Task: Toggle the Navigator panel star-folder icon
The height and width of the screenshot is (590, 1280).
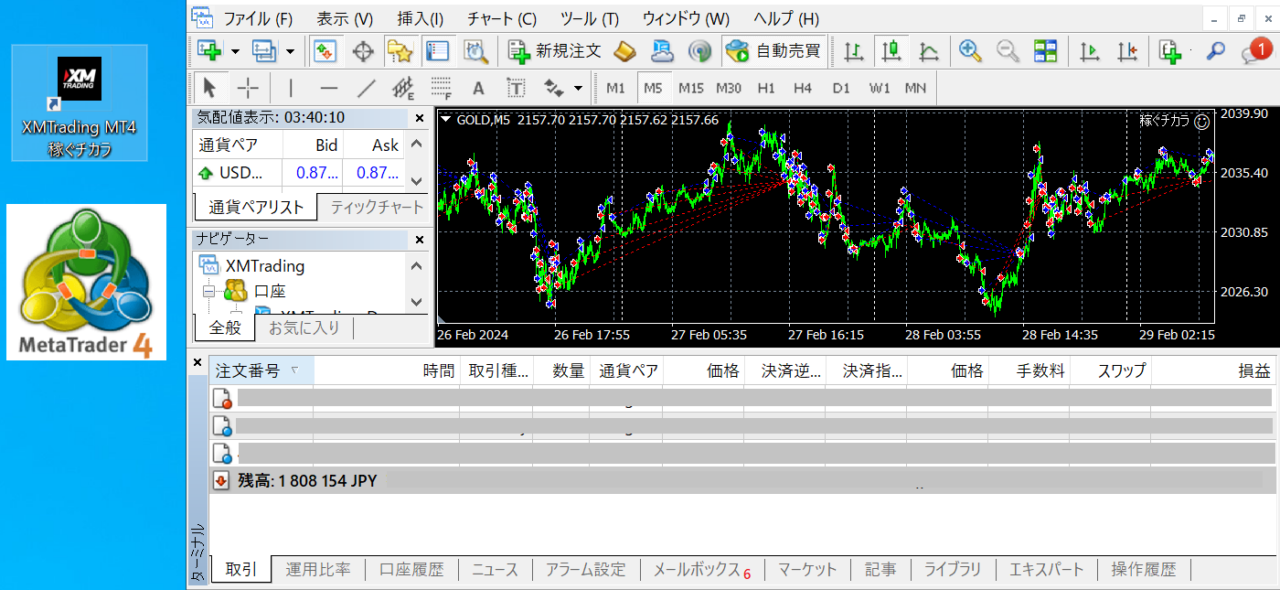Action: 400,51
